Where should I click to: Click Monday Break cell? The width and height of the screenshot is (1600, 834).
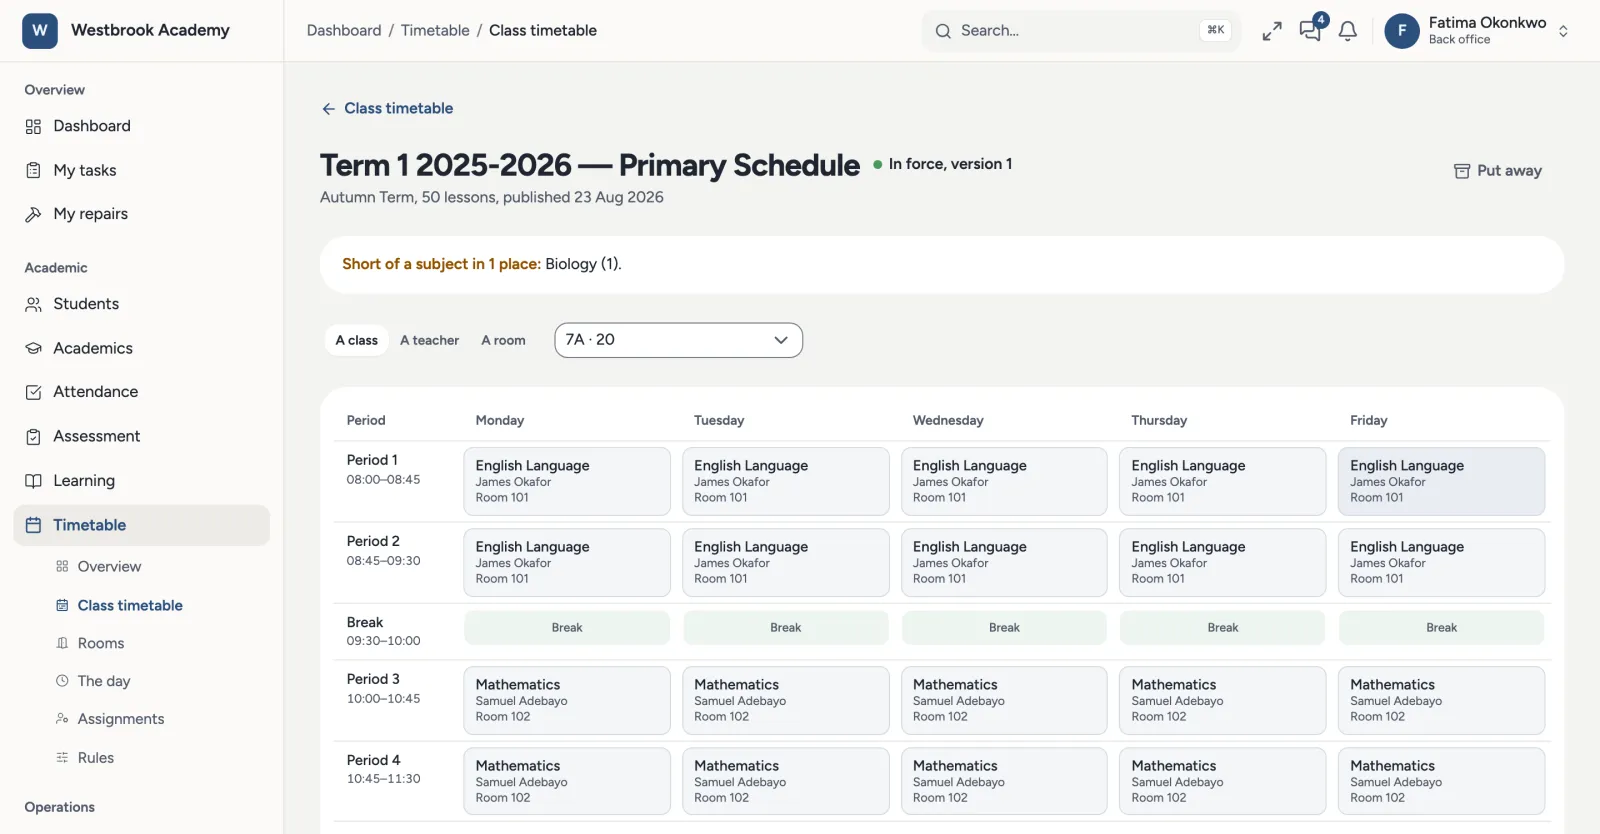(567, 628)
